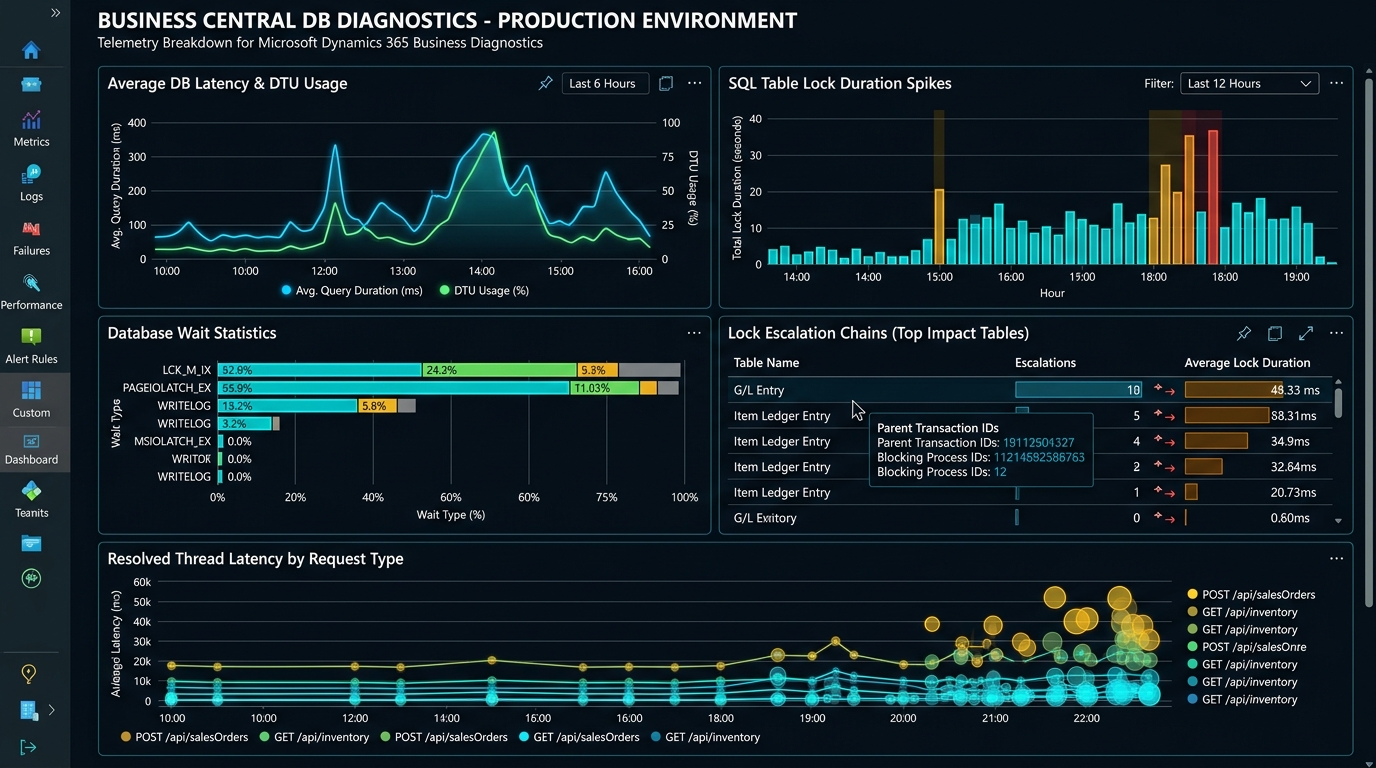Click Blocking Process ID 11214592586763 link
This screenshot has width=1376, height=768.
(x=1038, y=457)
